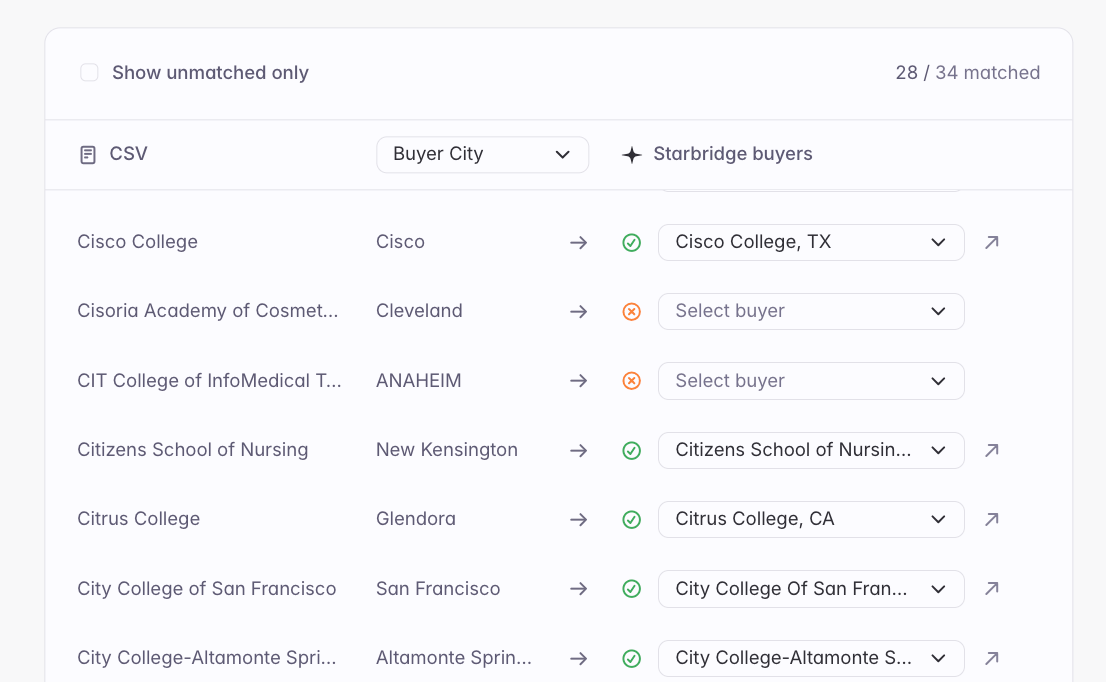Expand the Citrus College, CA buyer dropdown
The image size is (1106, 682).
click(811, 519)
